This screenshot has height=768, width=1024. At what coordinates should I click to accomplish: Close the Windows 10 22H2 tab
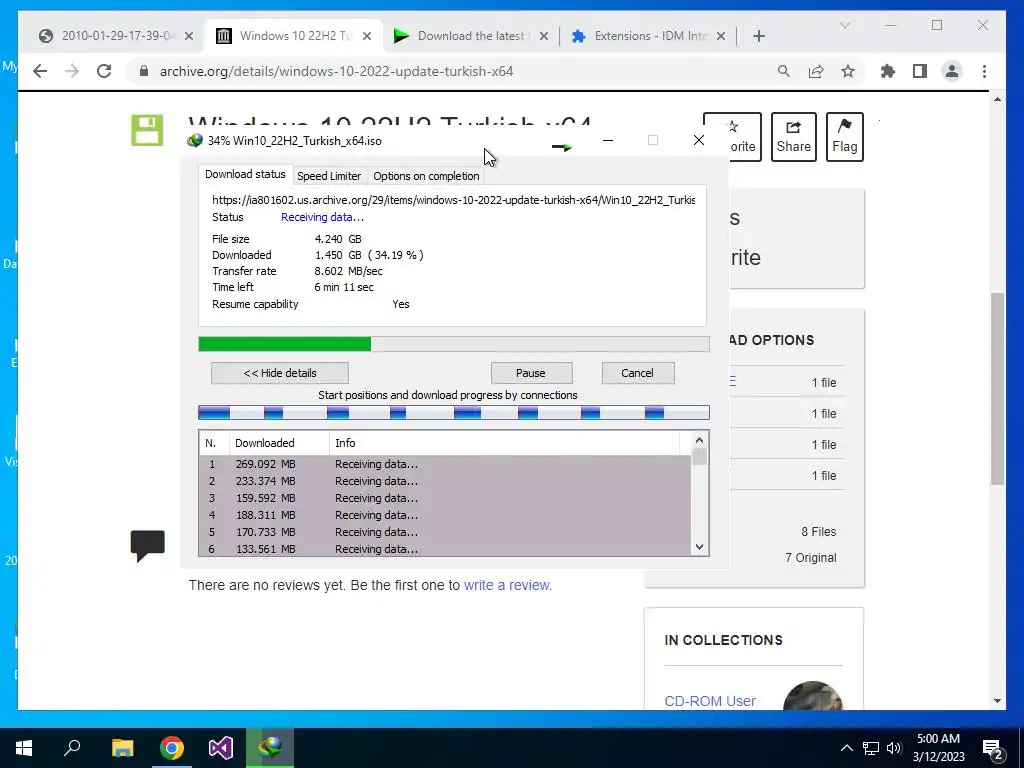[367, 36]
